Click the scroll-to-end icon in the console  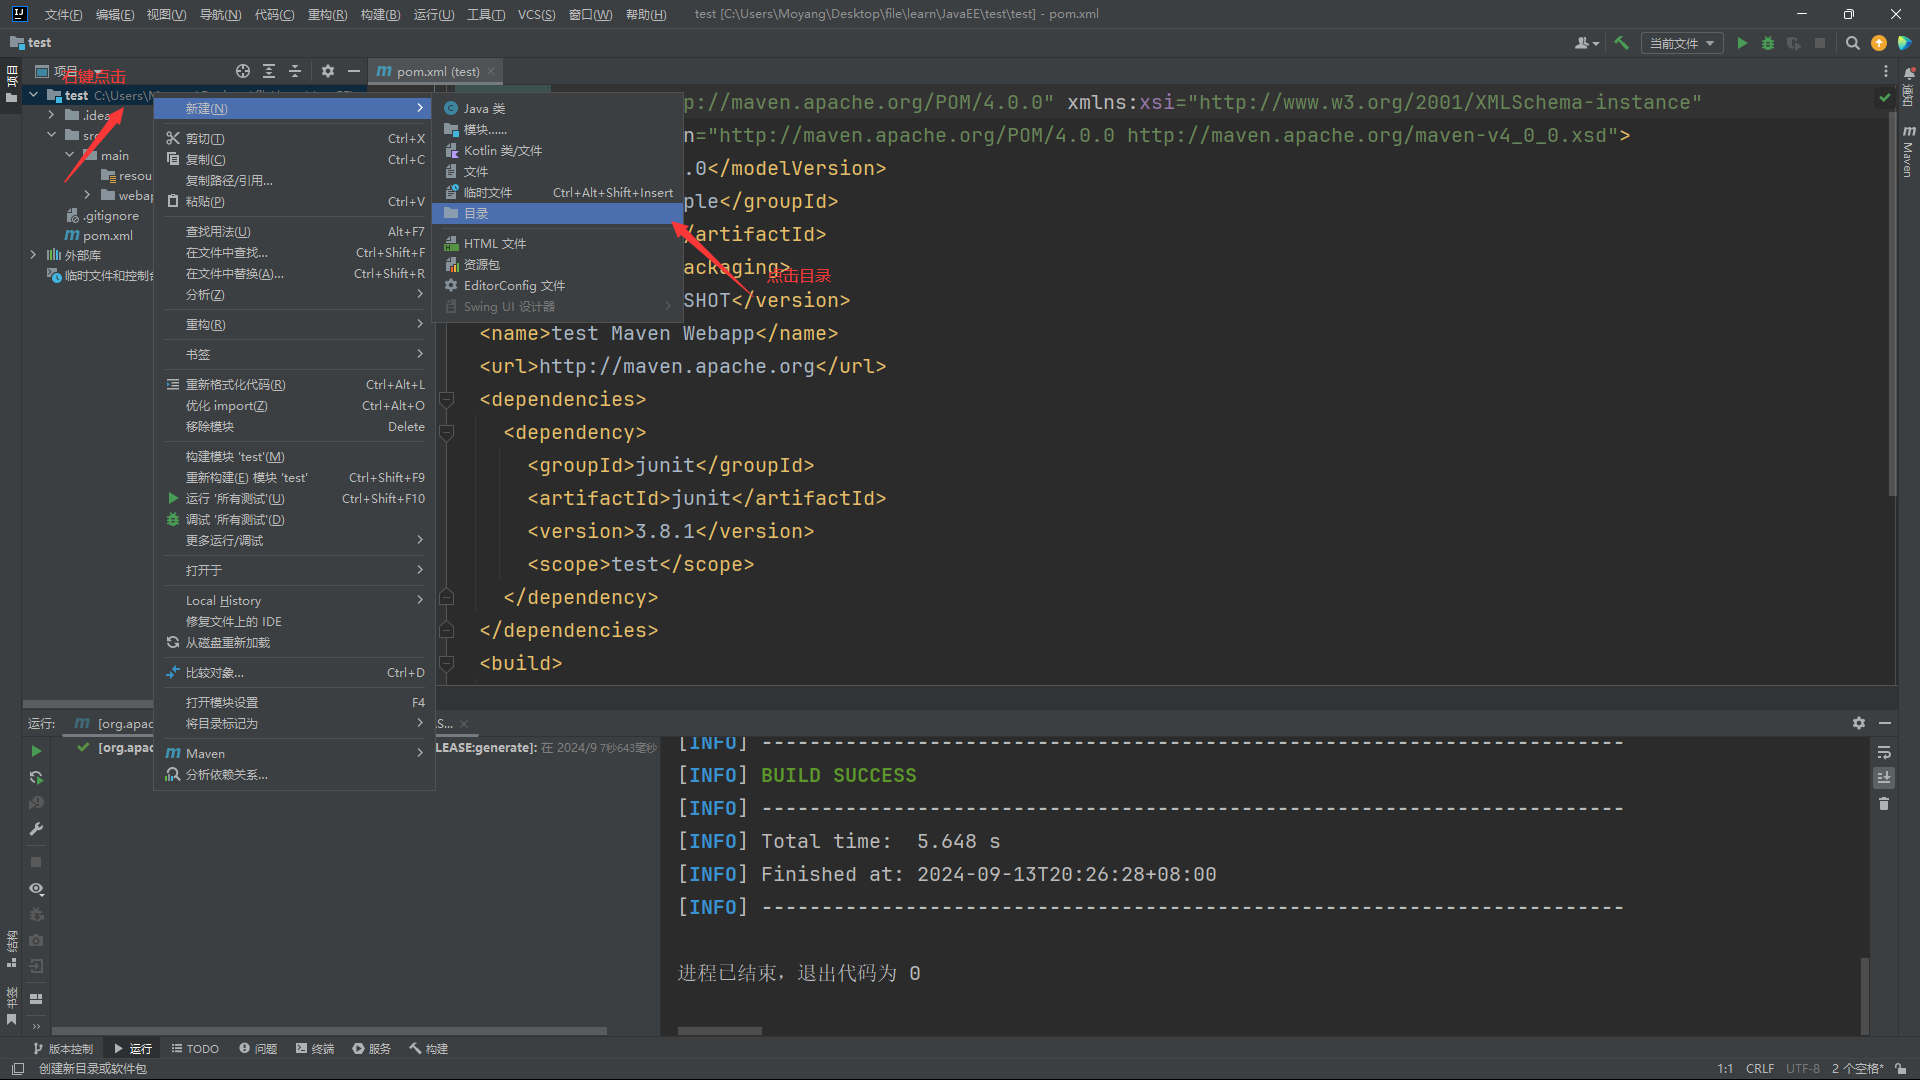click(1884, 778)
